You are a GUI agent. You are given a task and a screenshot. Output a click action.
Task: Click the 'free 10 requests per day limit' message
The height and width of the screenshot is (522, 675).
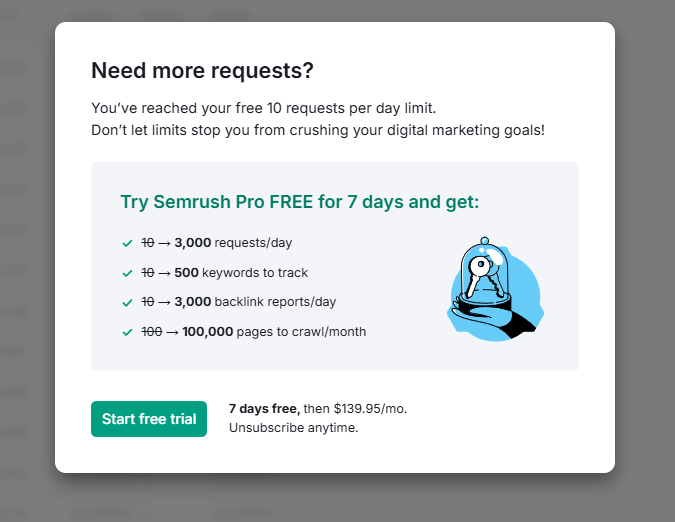[x=264, y=108]
